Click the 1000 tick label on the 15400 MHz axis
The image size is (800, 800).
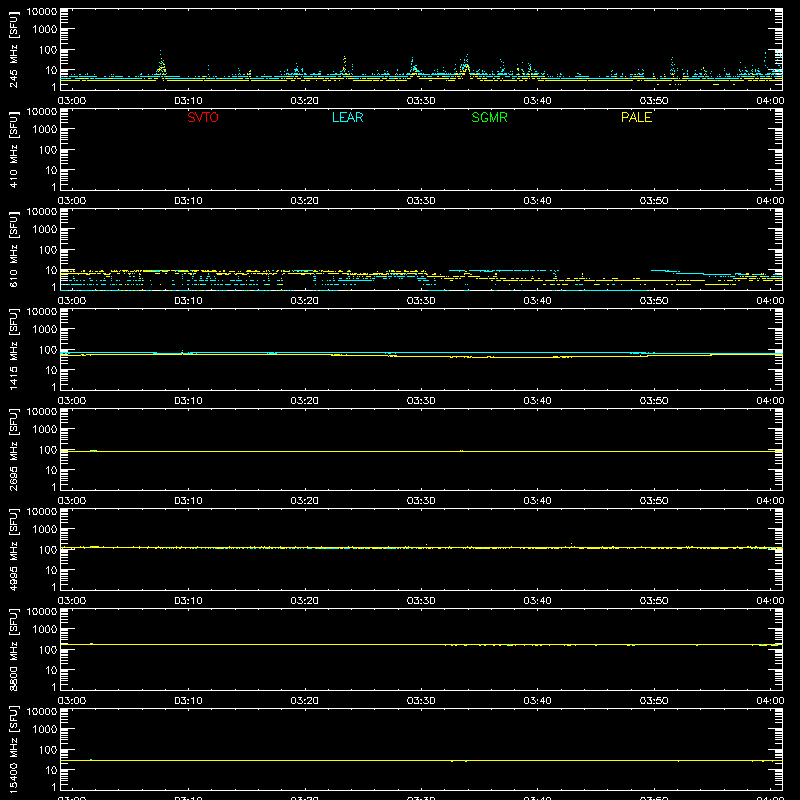click(x=45, y=730)
